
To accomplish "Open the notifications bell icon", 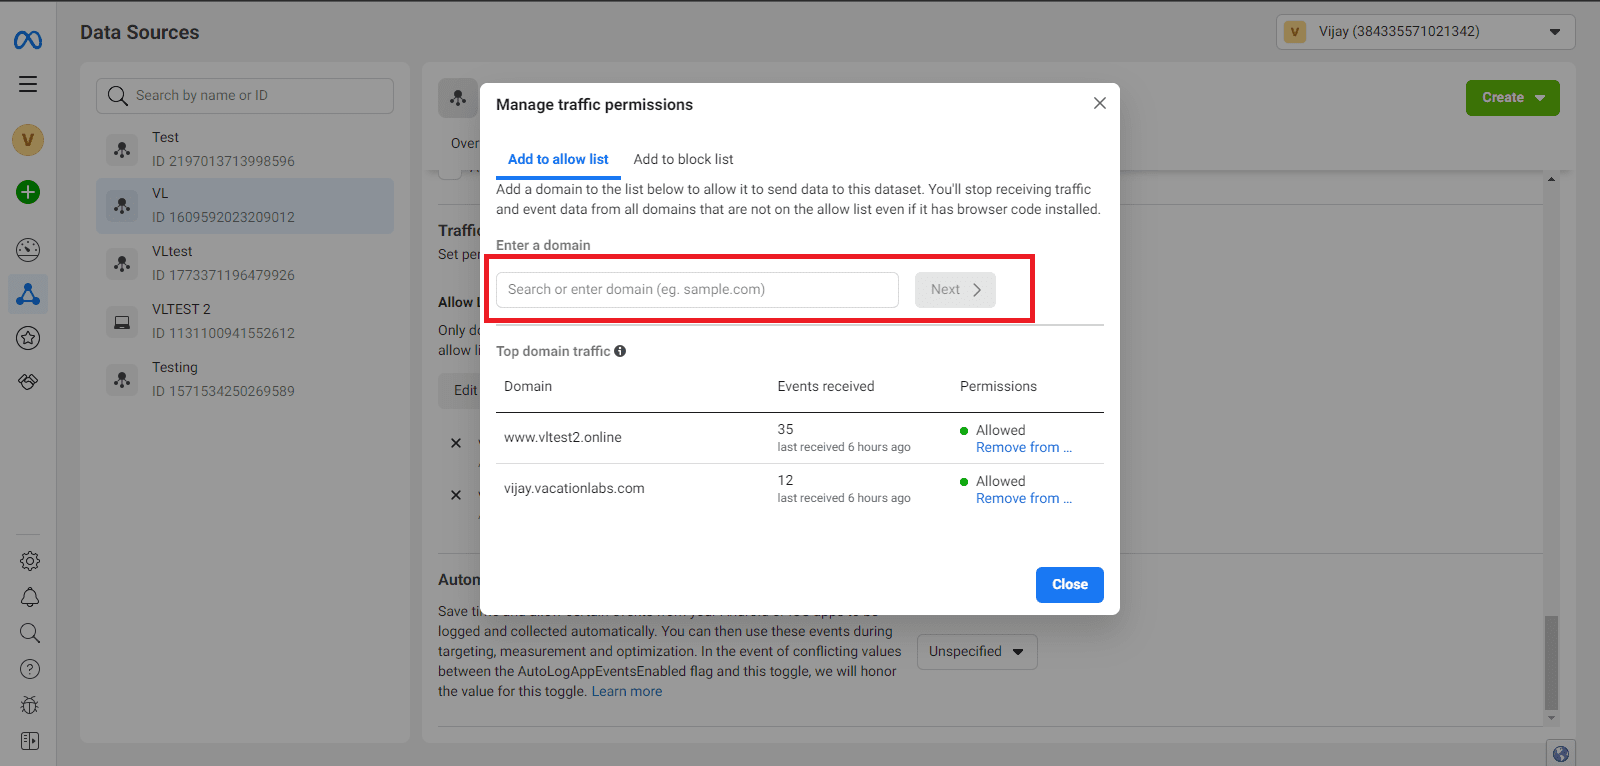I will (30, 597).
